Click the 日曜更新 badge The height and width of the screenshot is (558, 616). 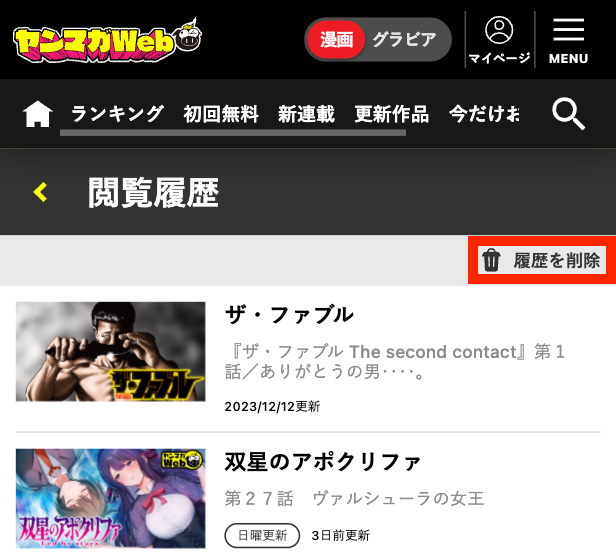[262, 535]
